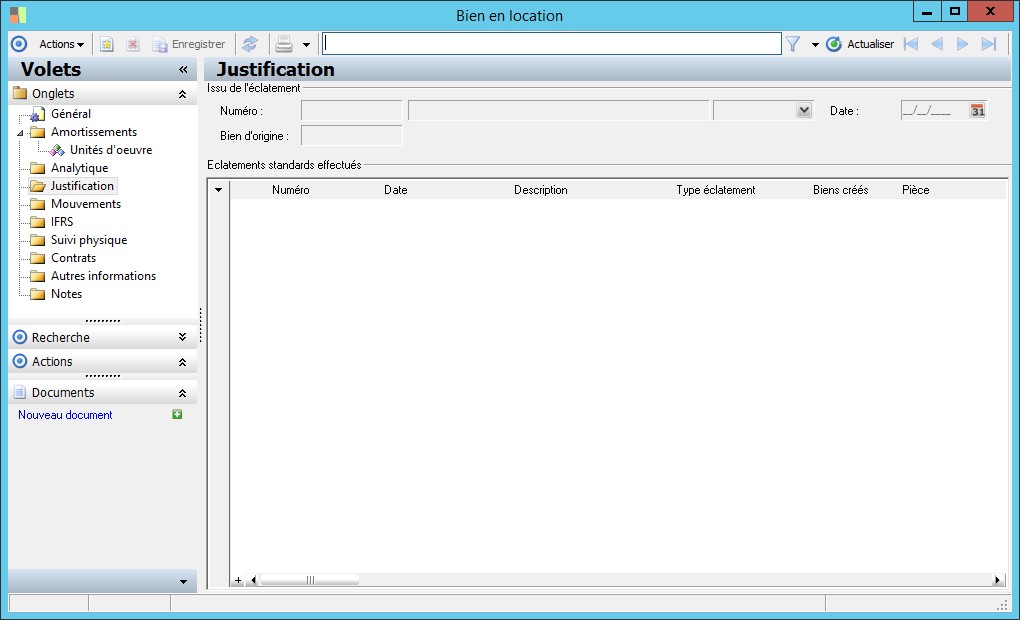Sort by the Date column header
This screenshot has height=620, width=1020.
pos(396,190)
